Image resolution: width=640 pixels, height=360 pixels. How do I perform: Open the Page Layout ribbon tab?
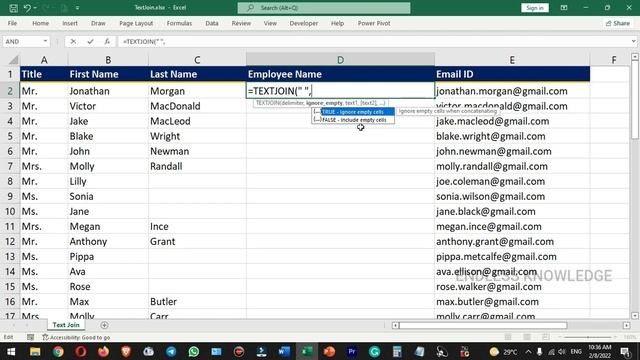(x=136, y=23)
